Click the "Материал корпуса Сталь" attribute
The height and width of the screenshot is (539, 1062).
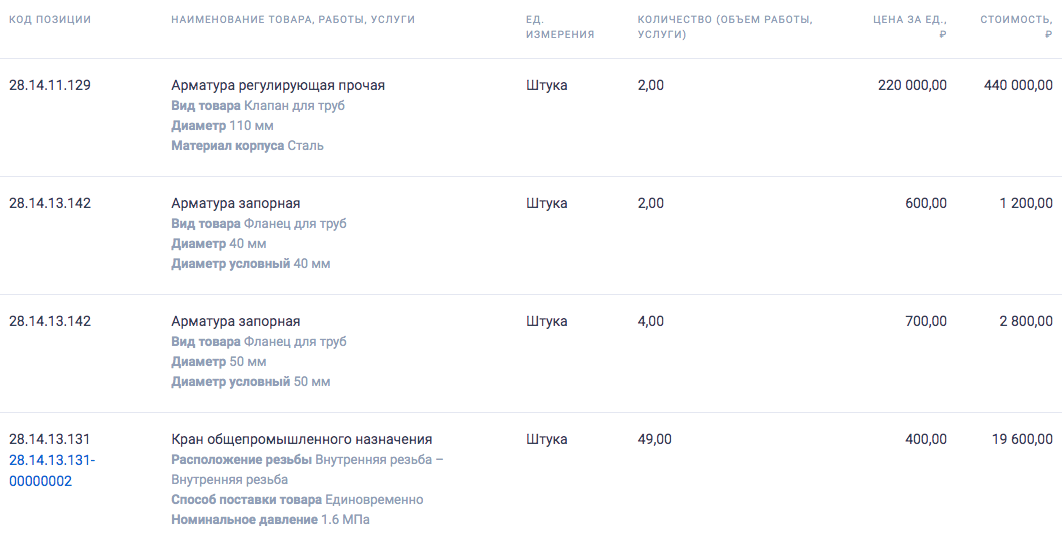[x=247, y=146]
